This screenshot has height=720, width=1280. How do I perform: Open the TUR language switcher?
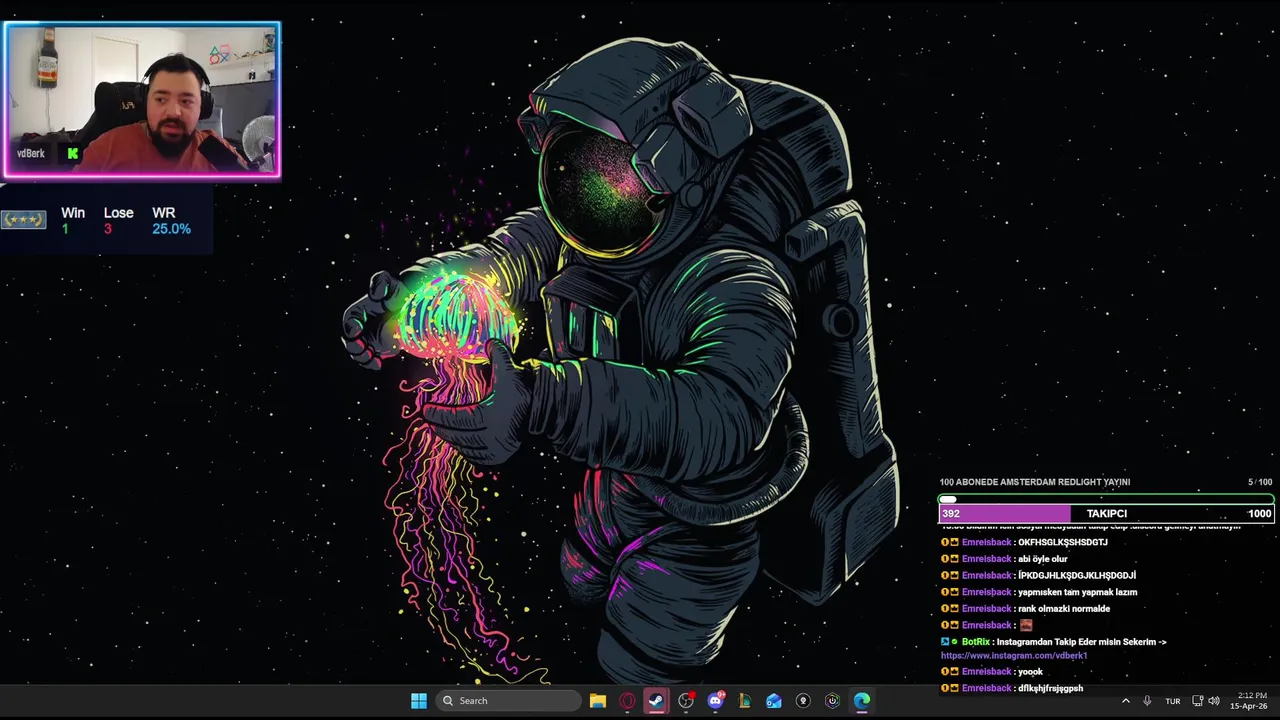(1172, 701)
